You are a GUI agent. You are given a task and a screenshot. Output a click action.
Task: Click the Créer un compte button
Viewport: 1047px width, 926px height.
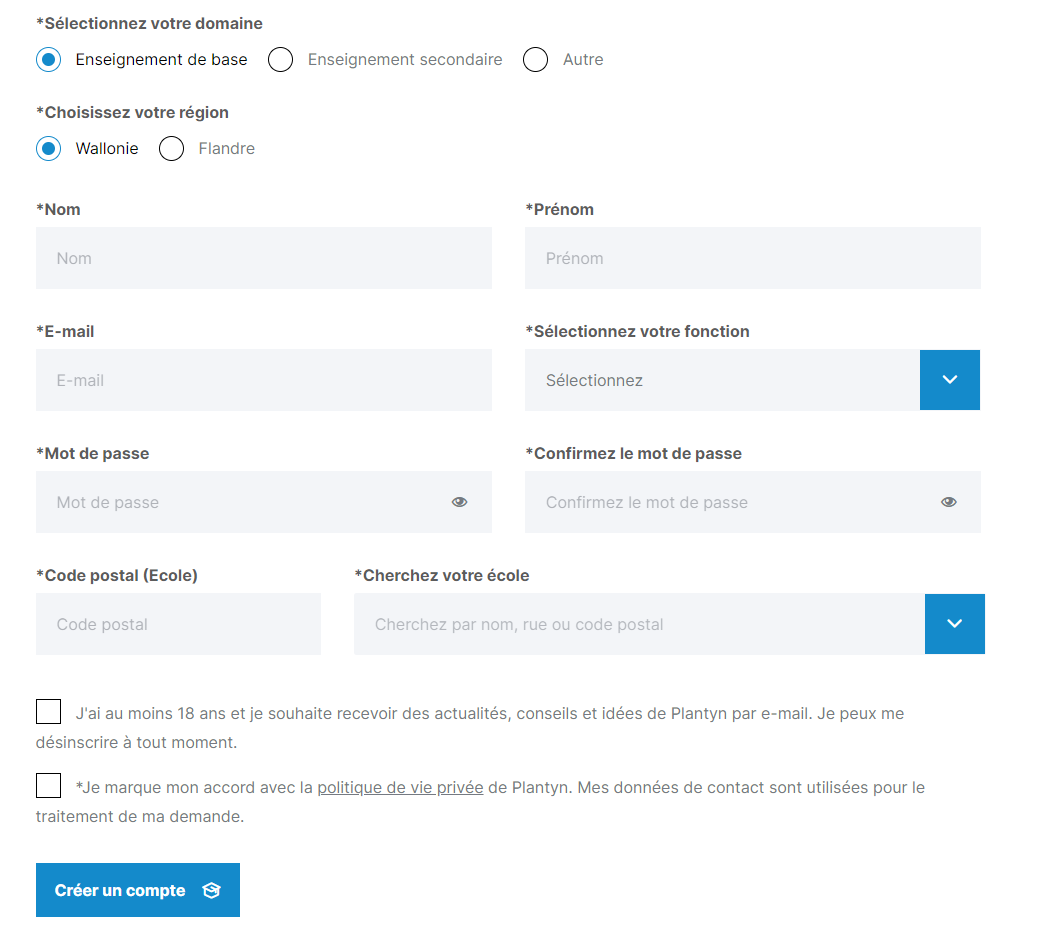point(138,890)
